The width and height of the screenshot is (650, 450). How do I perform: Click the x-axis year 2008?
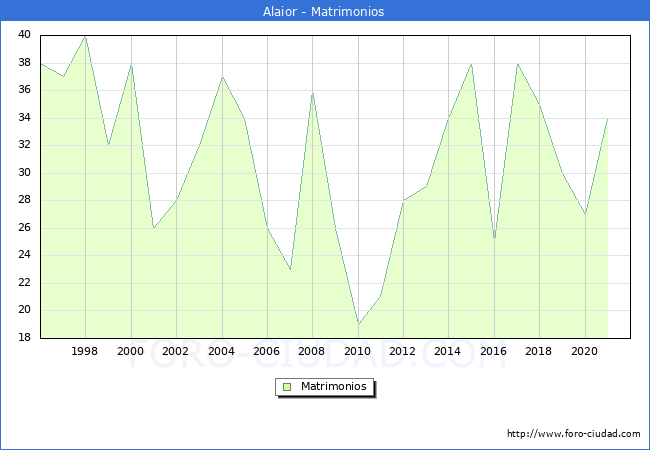312,351
